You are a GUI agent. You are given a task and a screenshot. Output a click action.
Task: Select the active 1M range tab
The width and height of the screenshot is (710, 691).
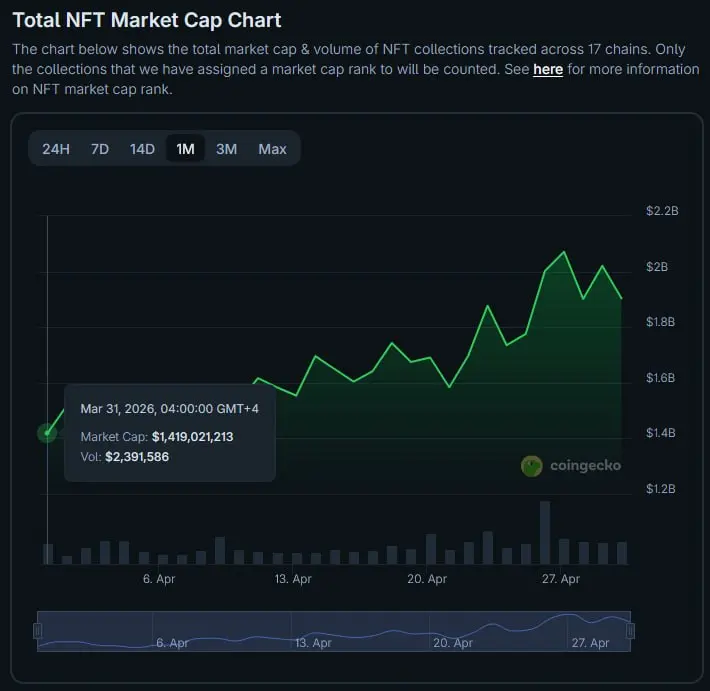[x=185, y=149]
